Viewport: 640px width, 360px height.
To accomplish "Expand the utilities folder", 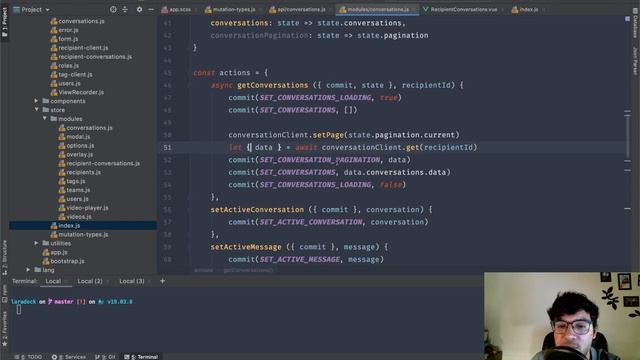I will [36, 243].
